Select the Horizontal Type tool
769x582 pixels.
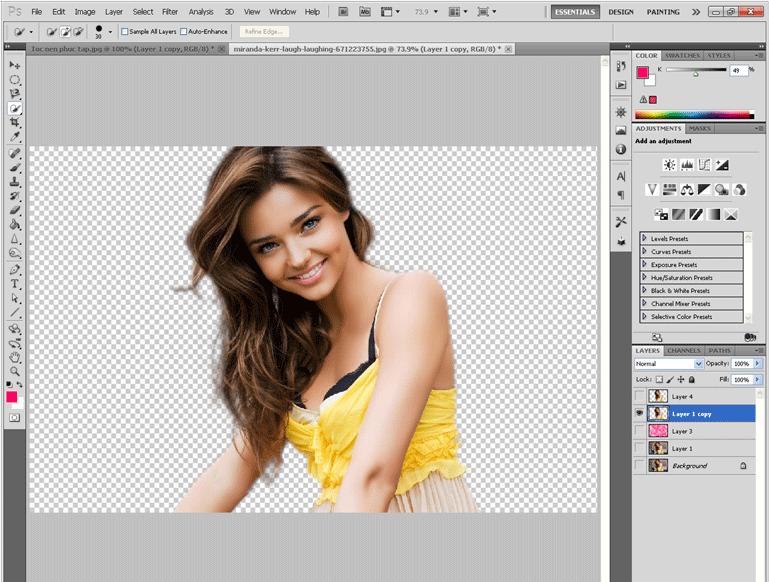(x=15, y=284)
